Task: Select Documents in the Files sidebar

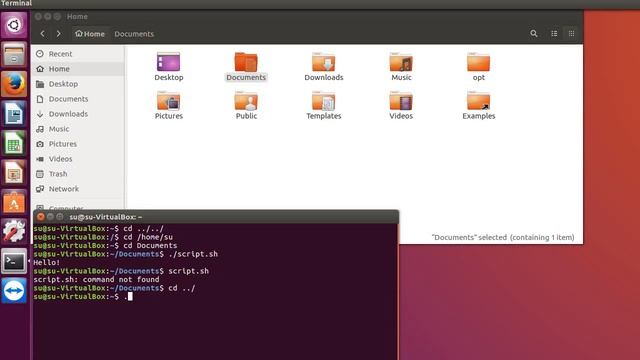Action: click(78, 99)
